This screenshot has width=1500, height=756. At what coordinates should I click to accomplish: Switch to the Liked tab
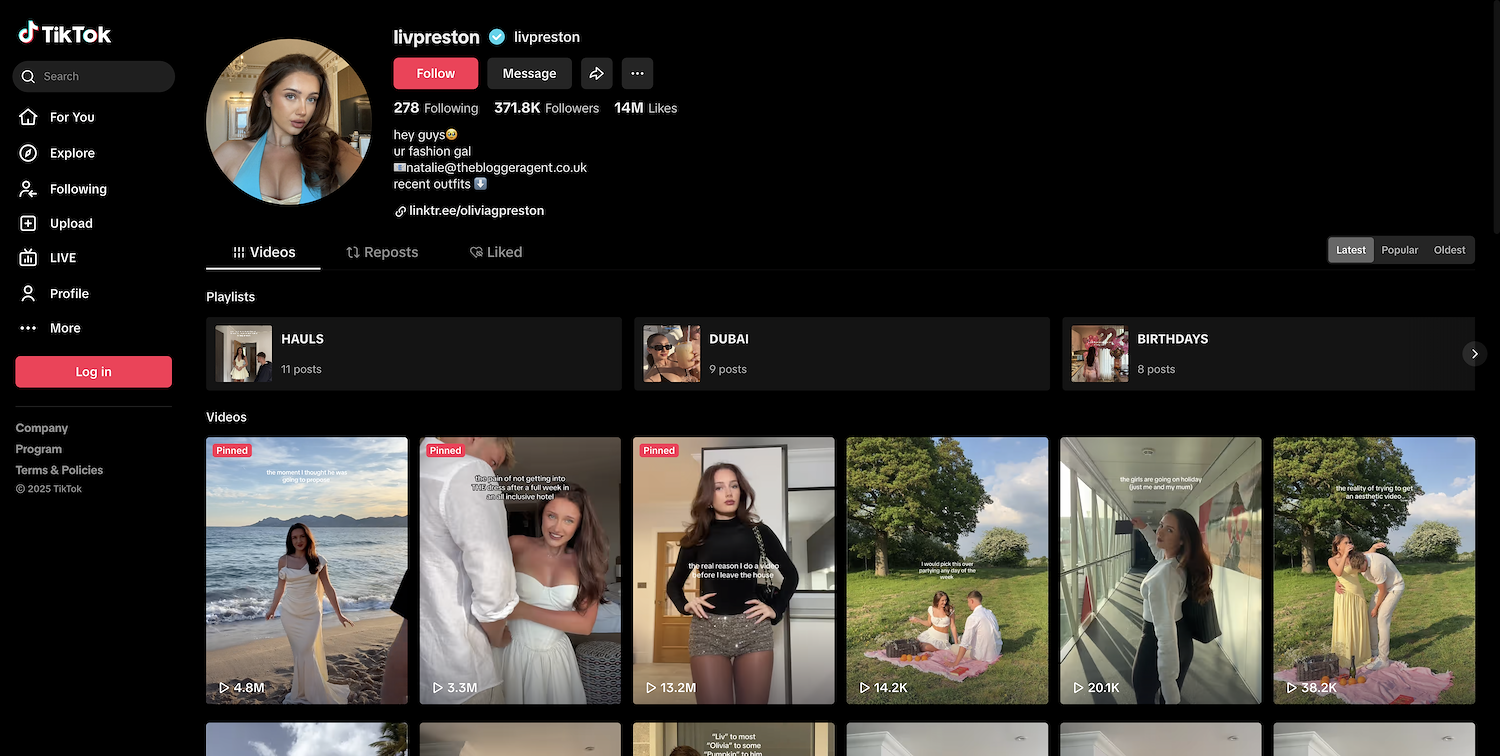coord(496,252)
